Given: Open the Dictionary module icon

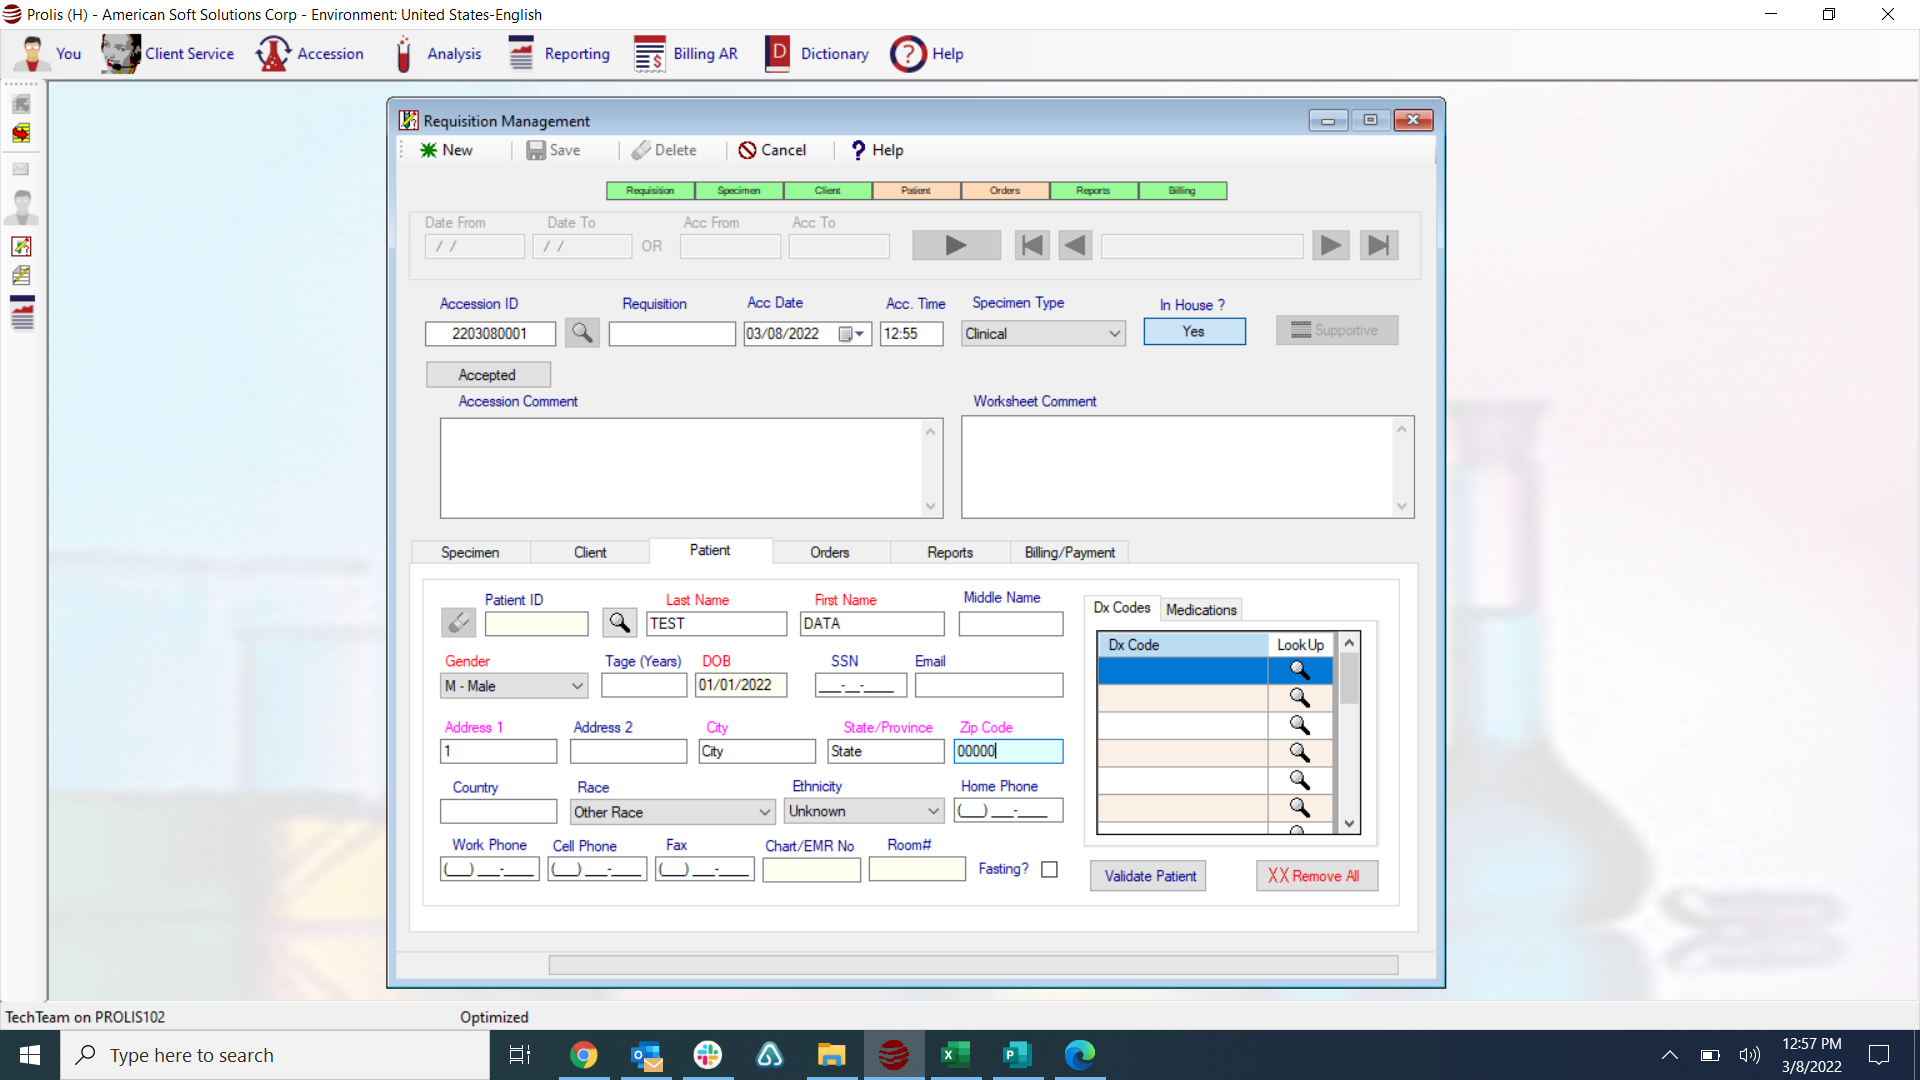Looking at the screenshot, I should 777,54.
